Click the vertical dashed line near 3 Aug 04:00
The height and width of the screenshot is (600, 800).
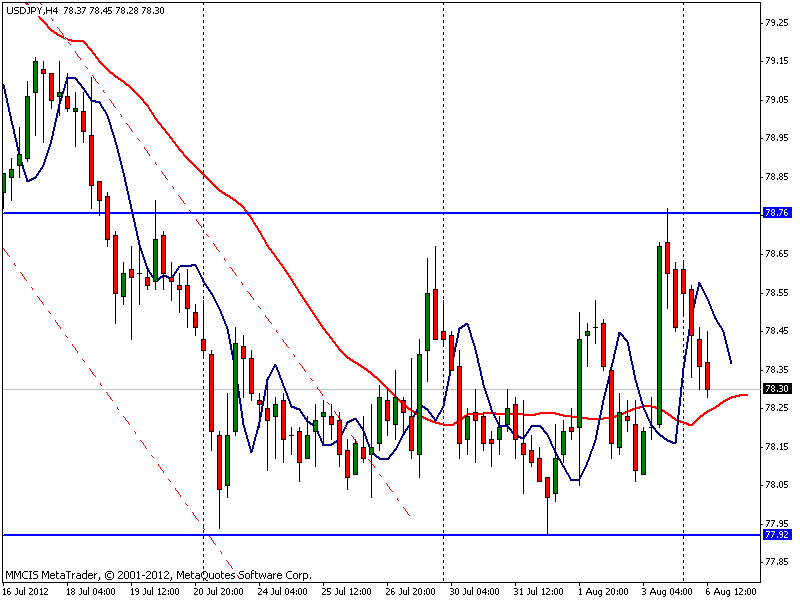pyautogui.click(x=684, y=292)
